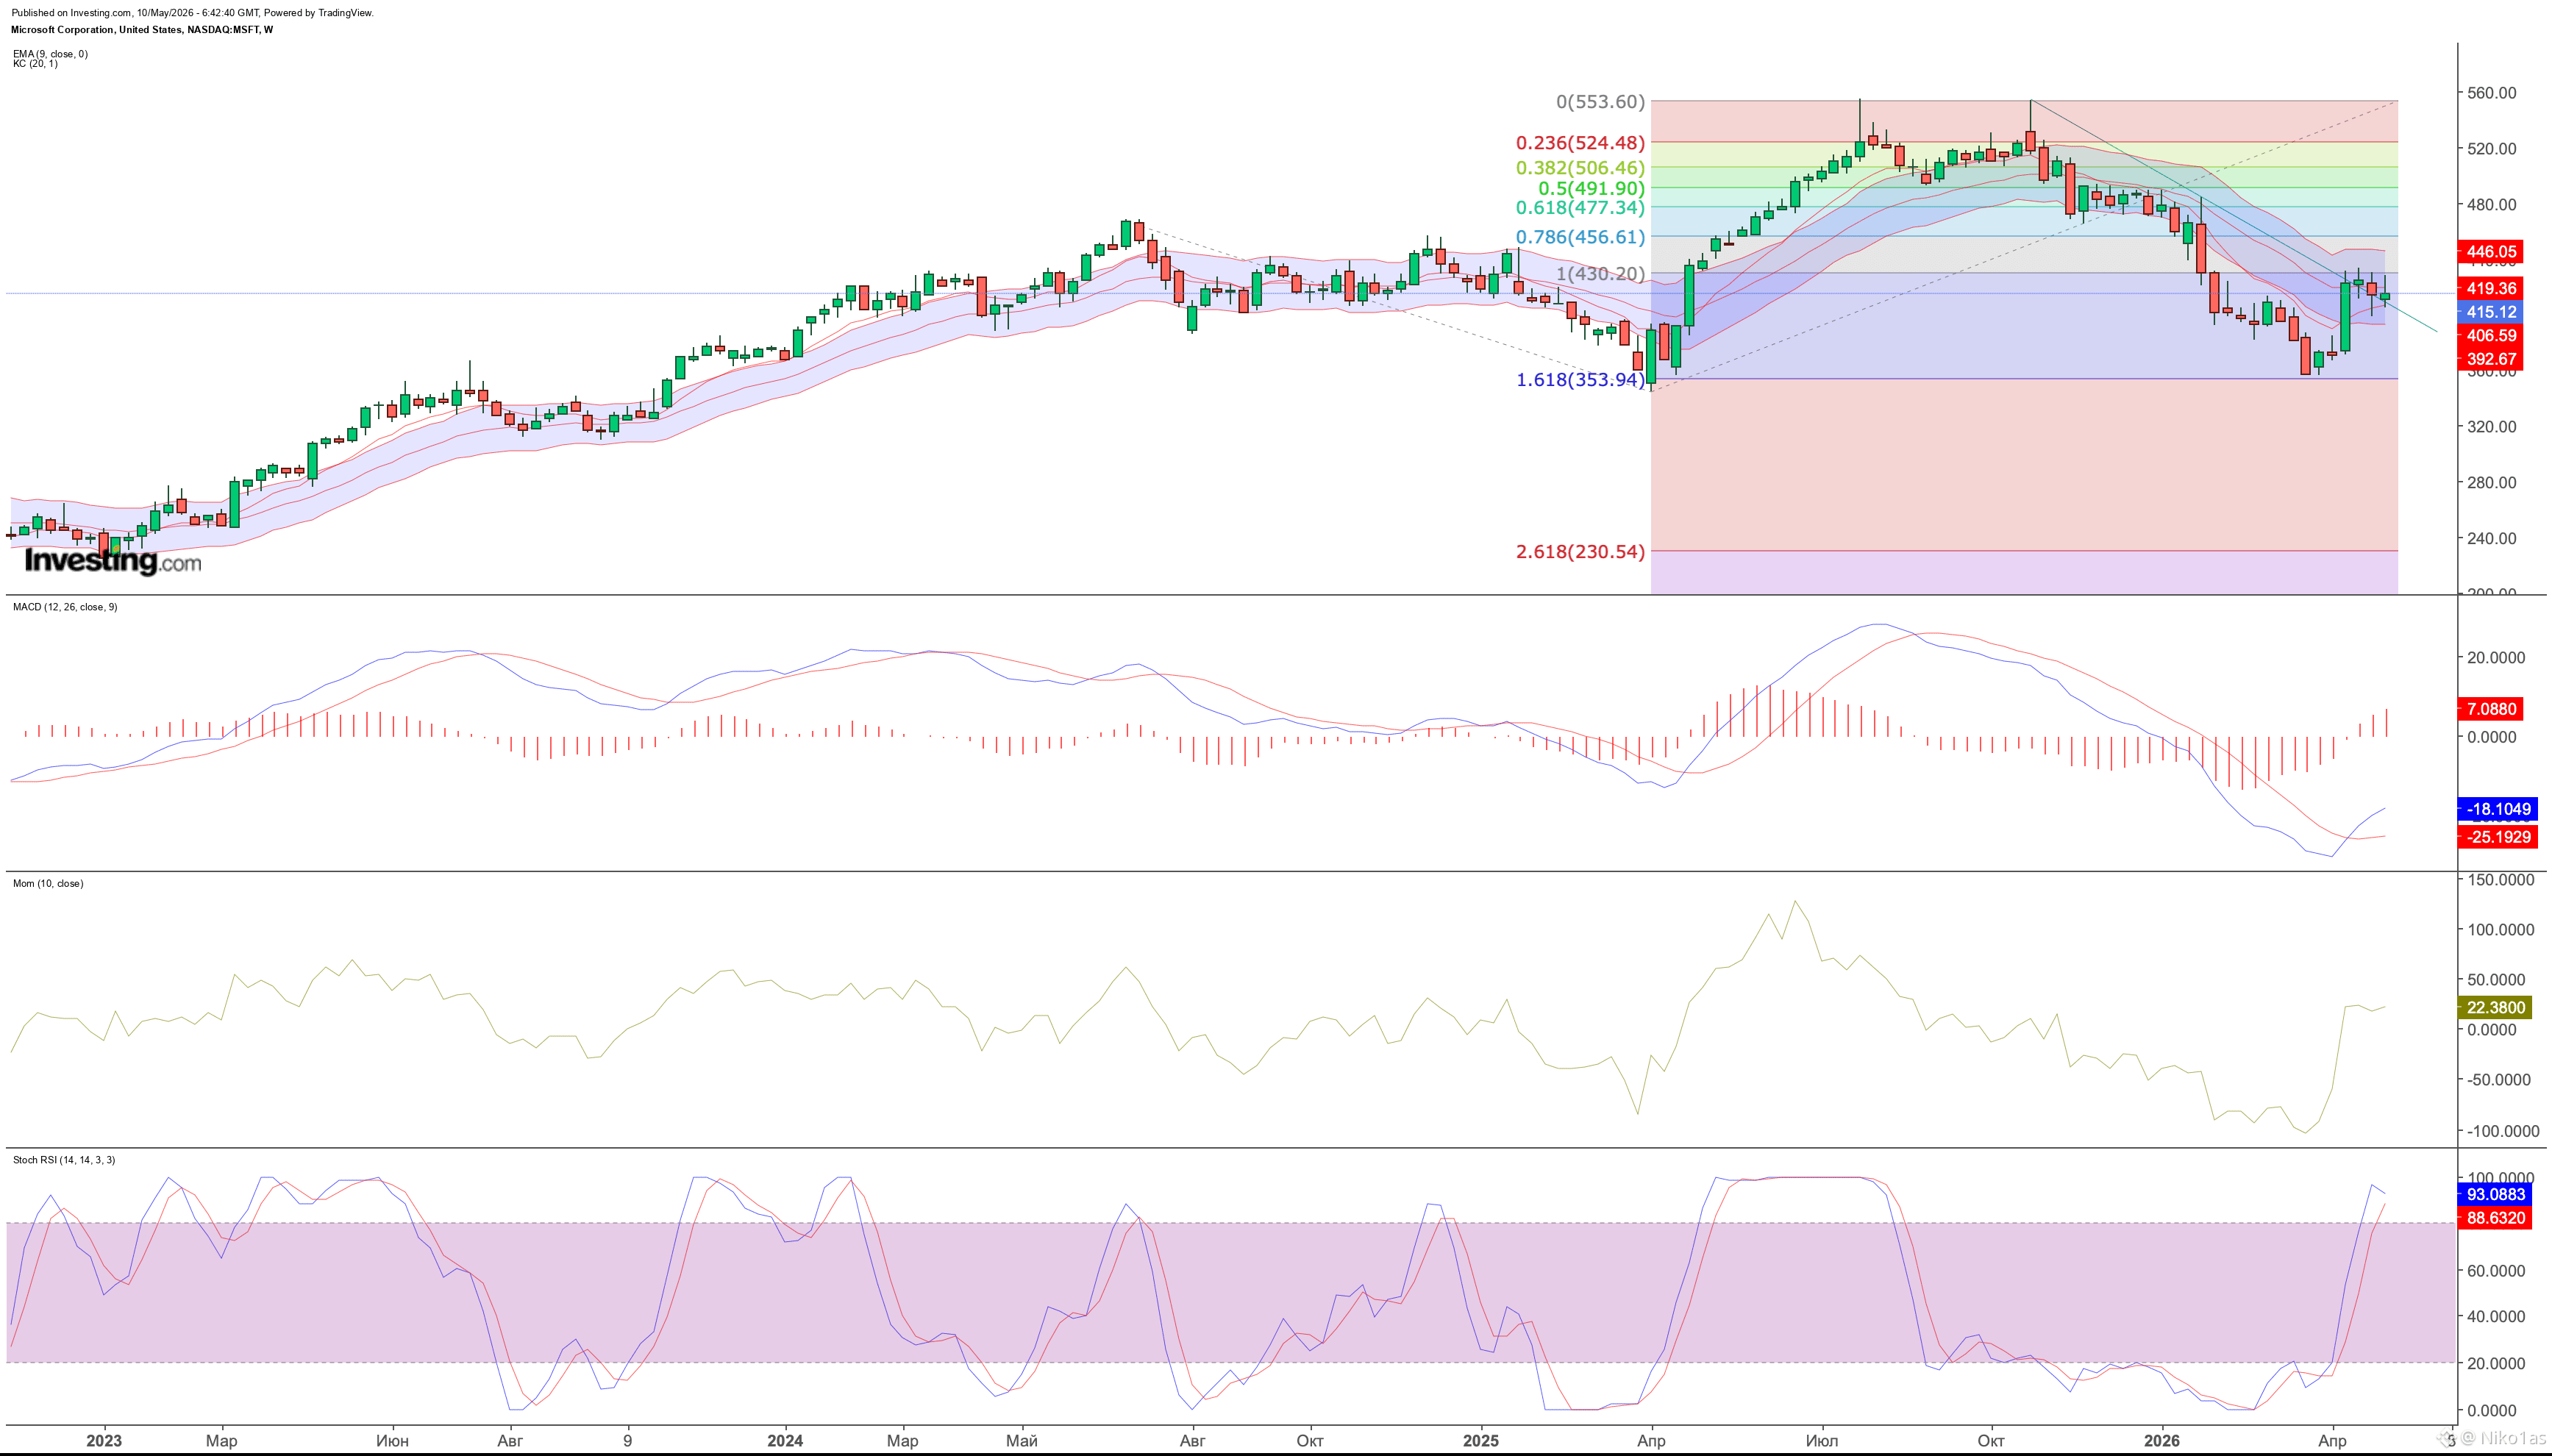The height and width of the screenshot is (1456, 2552).
Task: Click the 20.0000 label on MACD axis
Action: pos(2496,657)
